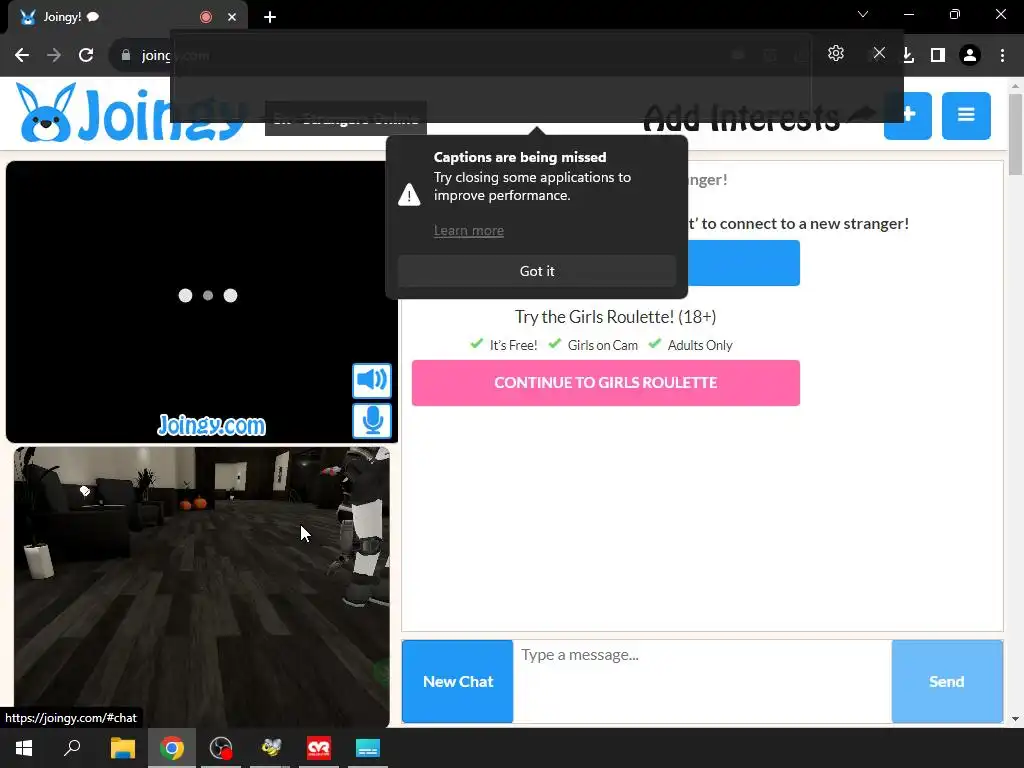Start a New Chat

tap(458, 681)
